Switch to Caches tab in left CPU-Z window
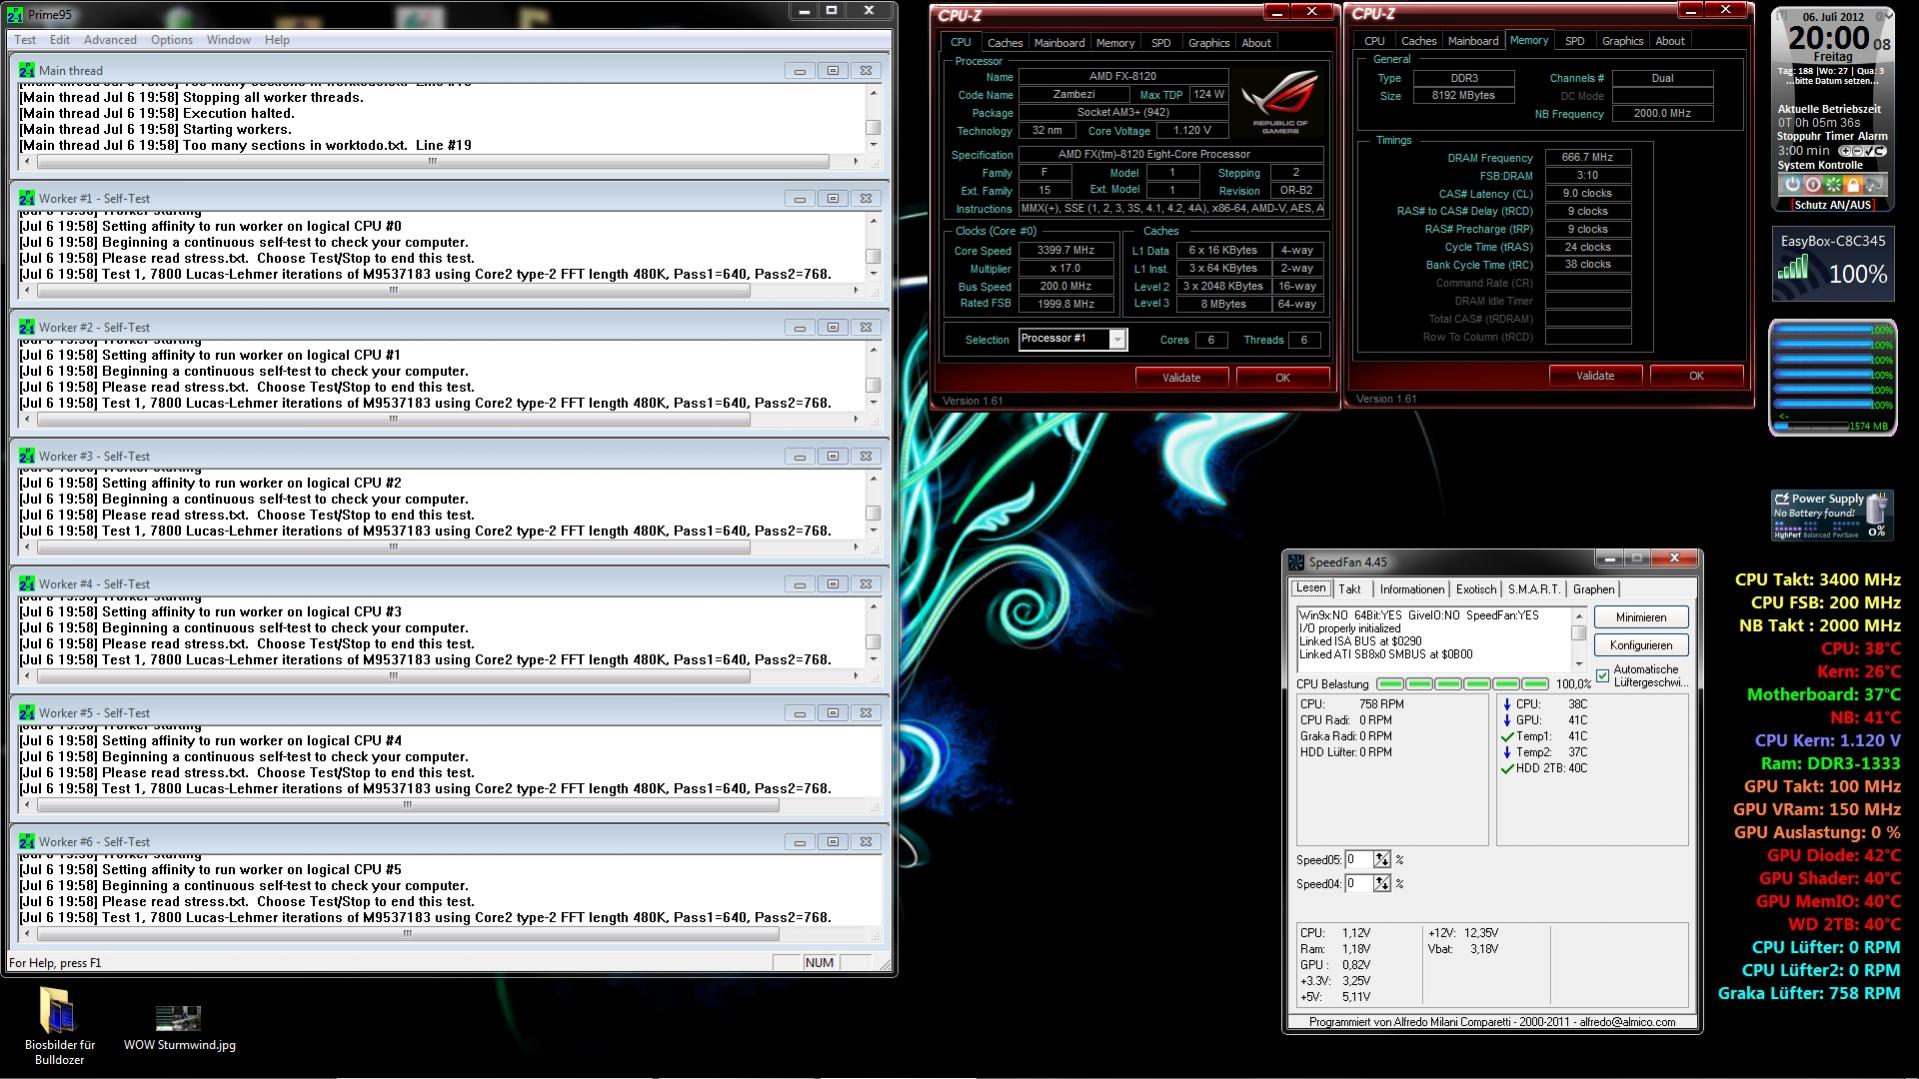The image size is (1919, 1079). pyautogui.click(x=1005, y=43)
